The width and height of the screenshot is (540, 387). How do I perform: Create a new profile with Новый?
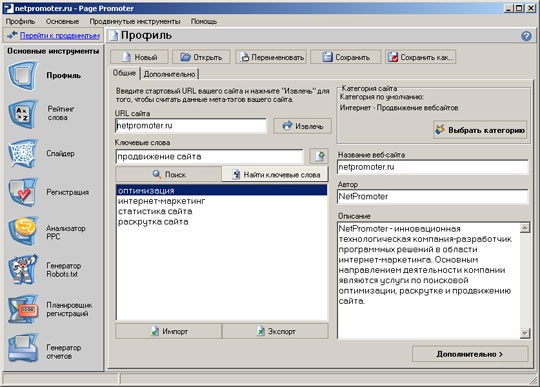tap(139, 57)
